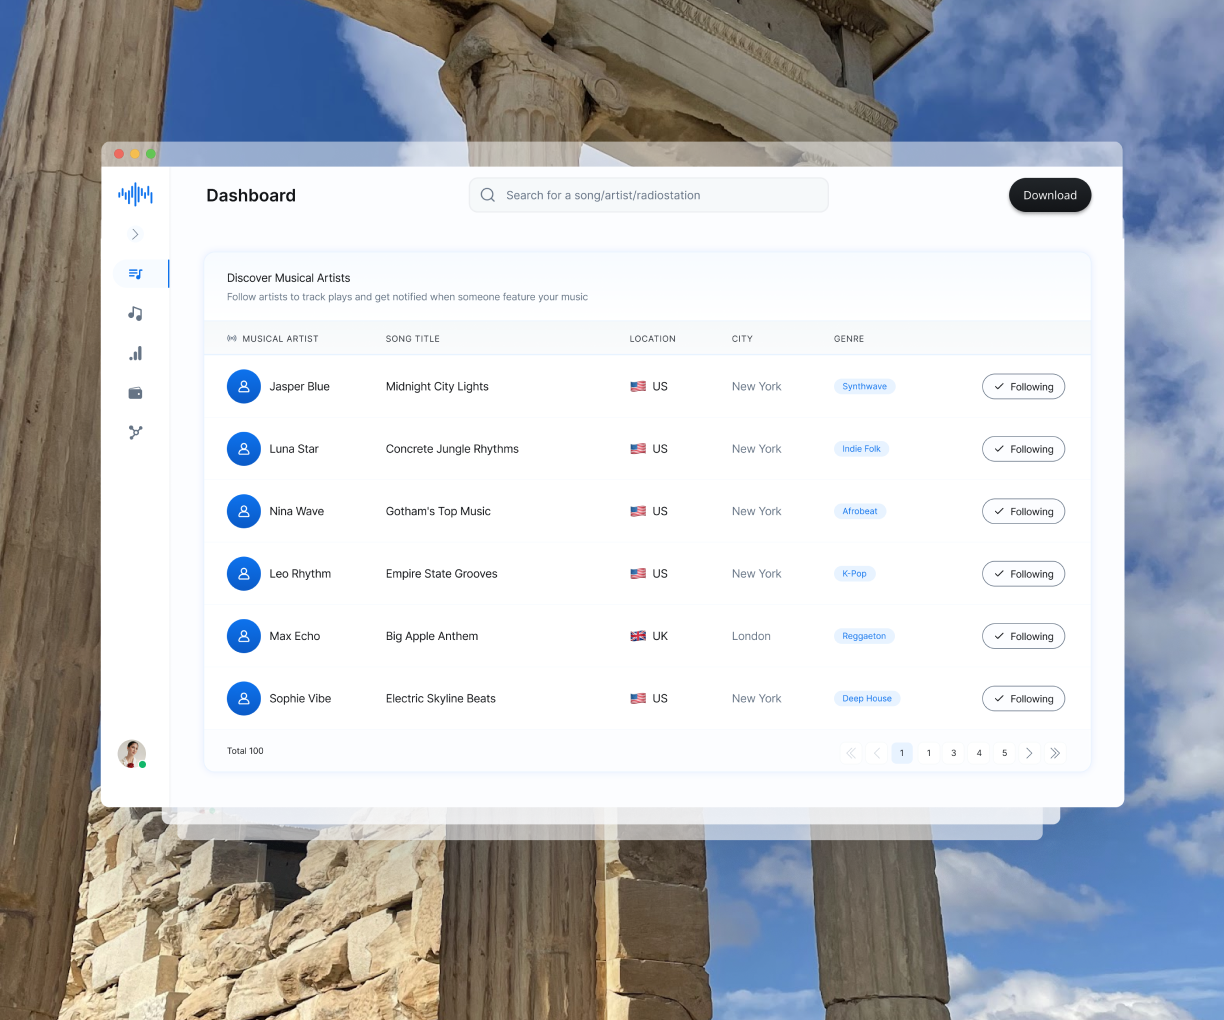The image size is (1224, 1020).
Task: Click the Indie Folk genre tag
Action: click(x=861, y=449)
